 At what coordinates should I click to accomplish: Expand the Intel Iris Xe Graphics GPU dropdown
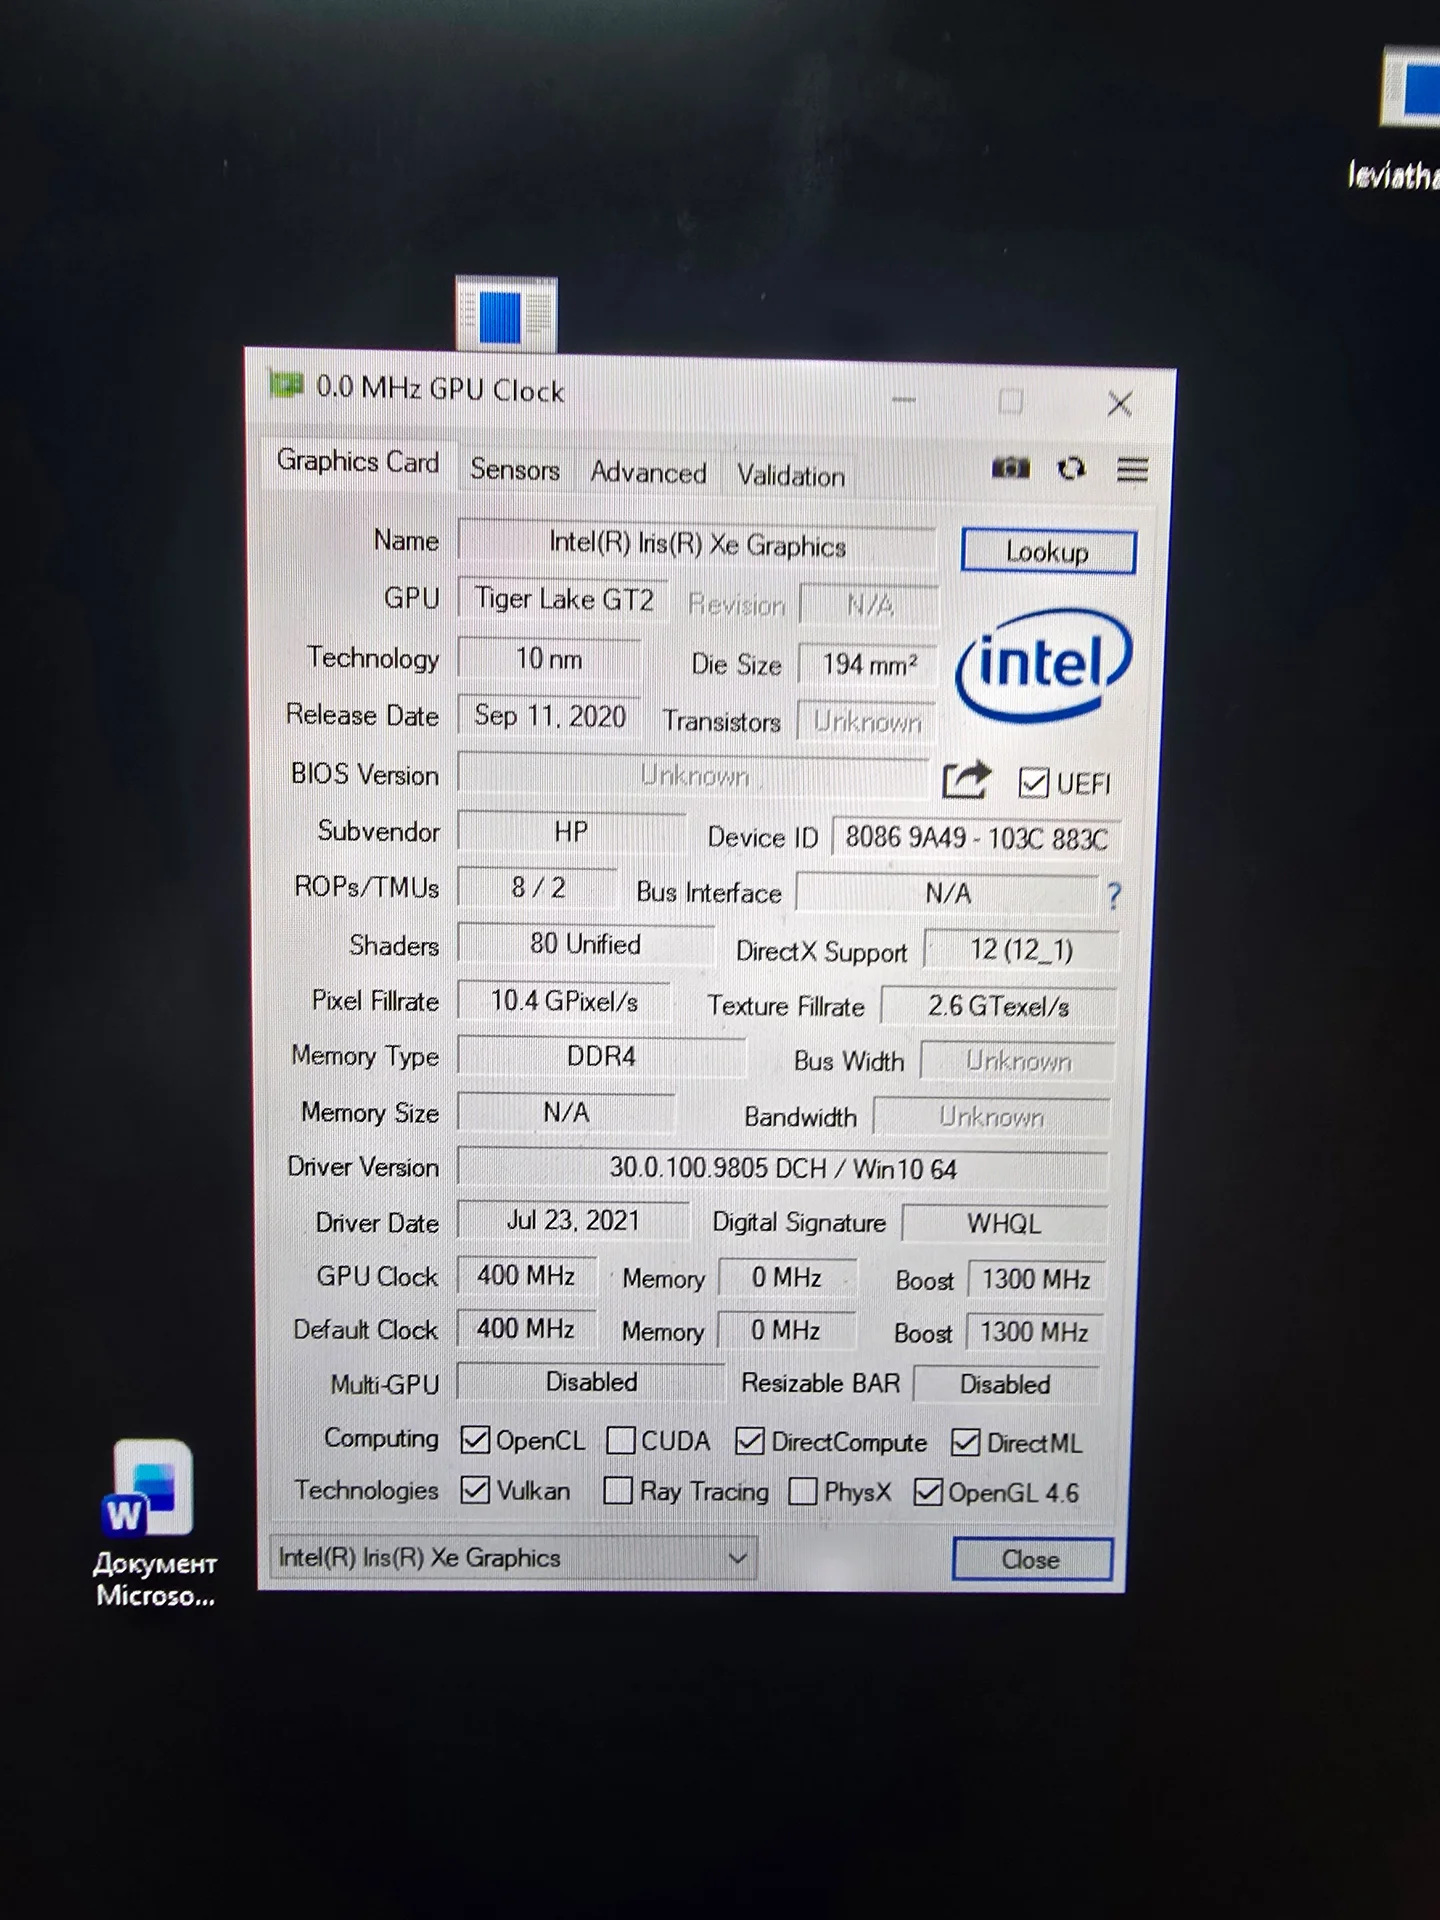click(x=513, y=1557)
